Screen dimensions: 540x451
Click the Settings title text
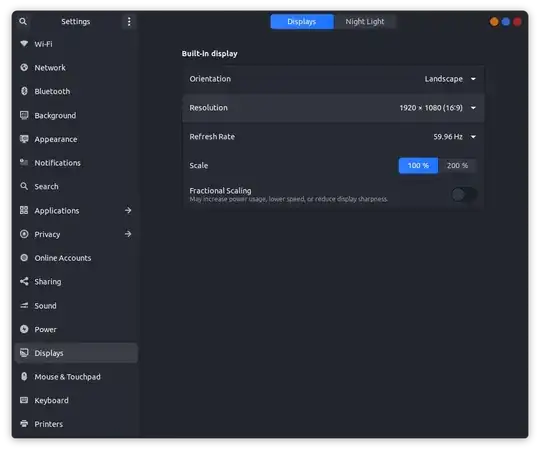[x=76, y=22]
